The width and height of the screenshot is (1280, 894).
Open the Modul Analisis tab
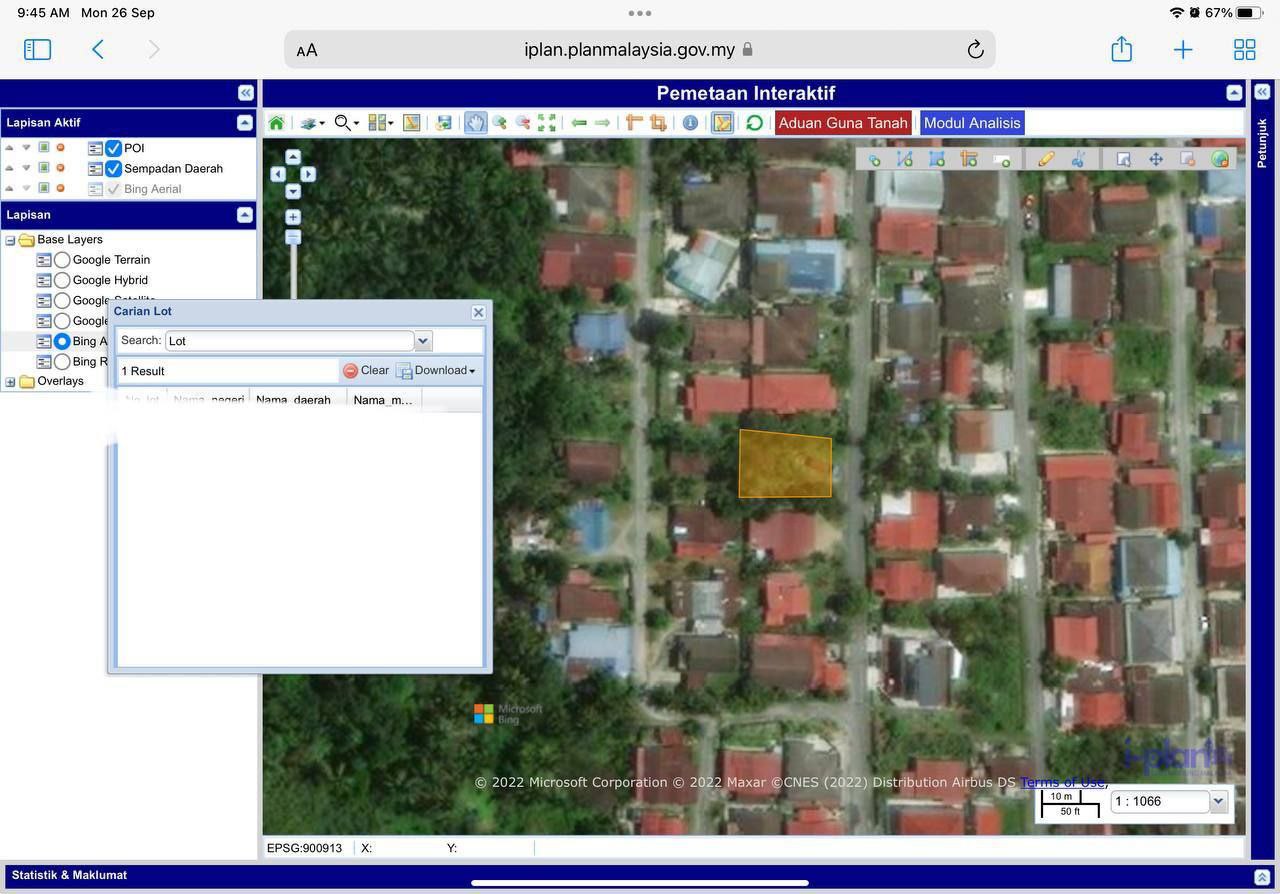pyautogui.click(x=971, y=123)
